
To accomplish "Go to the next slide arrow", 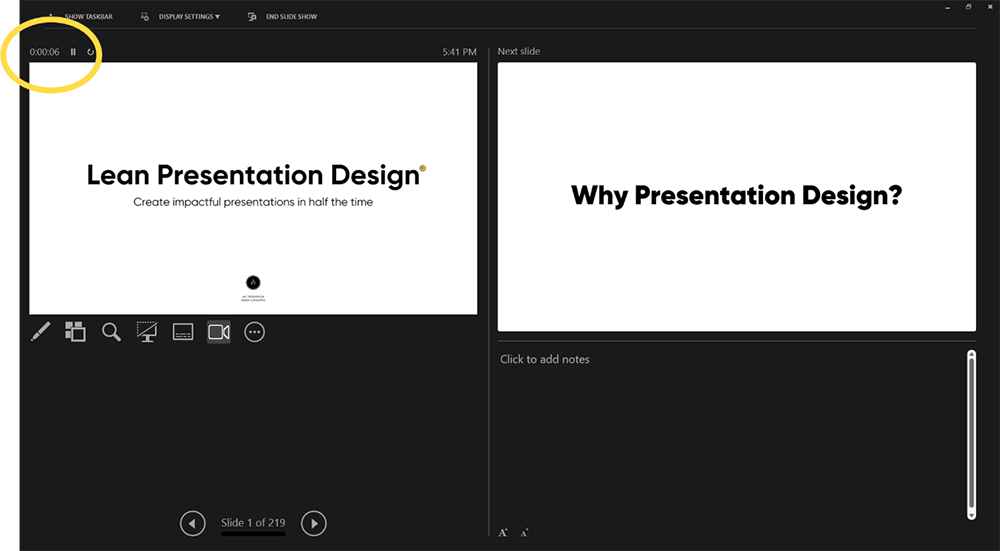I will 314,523.
